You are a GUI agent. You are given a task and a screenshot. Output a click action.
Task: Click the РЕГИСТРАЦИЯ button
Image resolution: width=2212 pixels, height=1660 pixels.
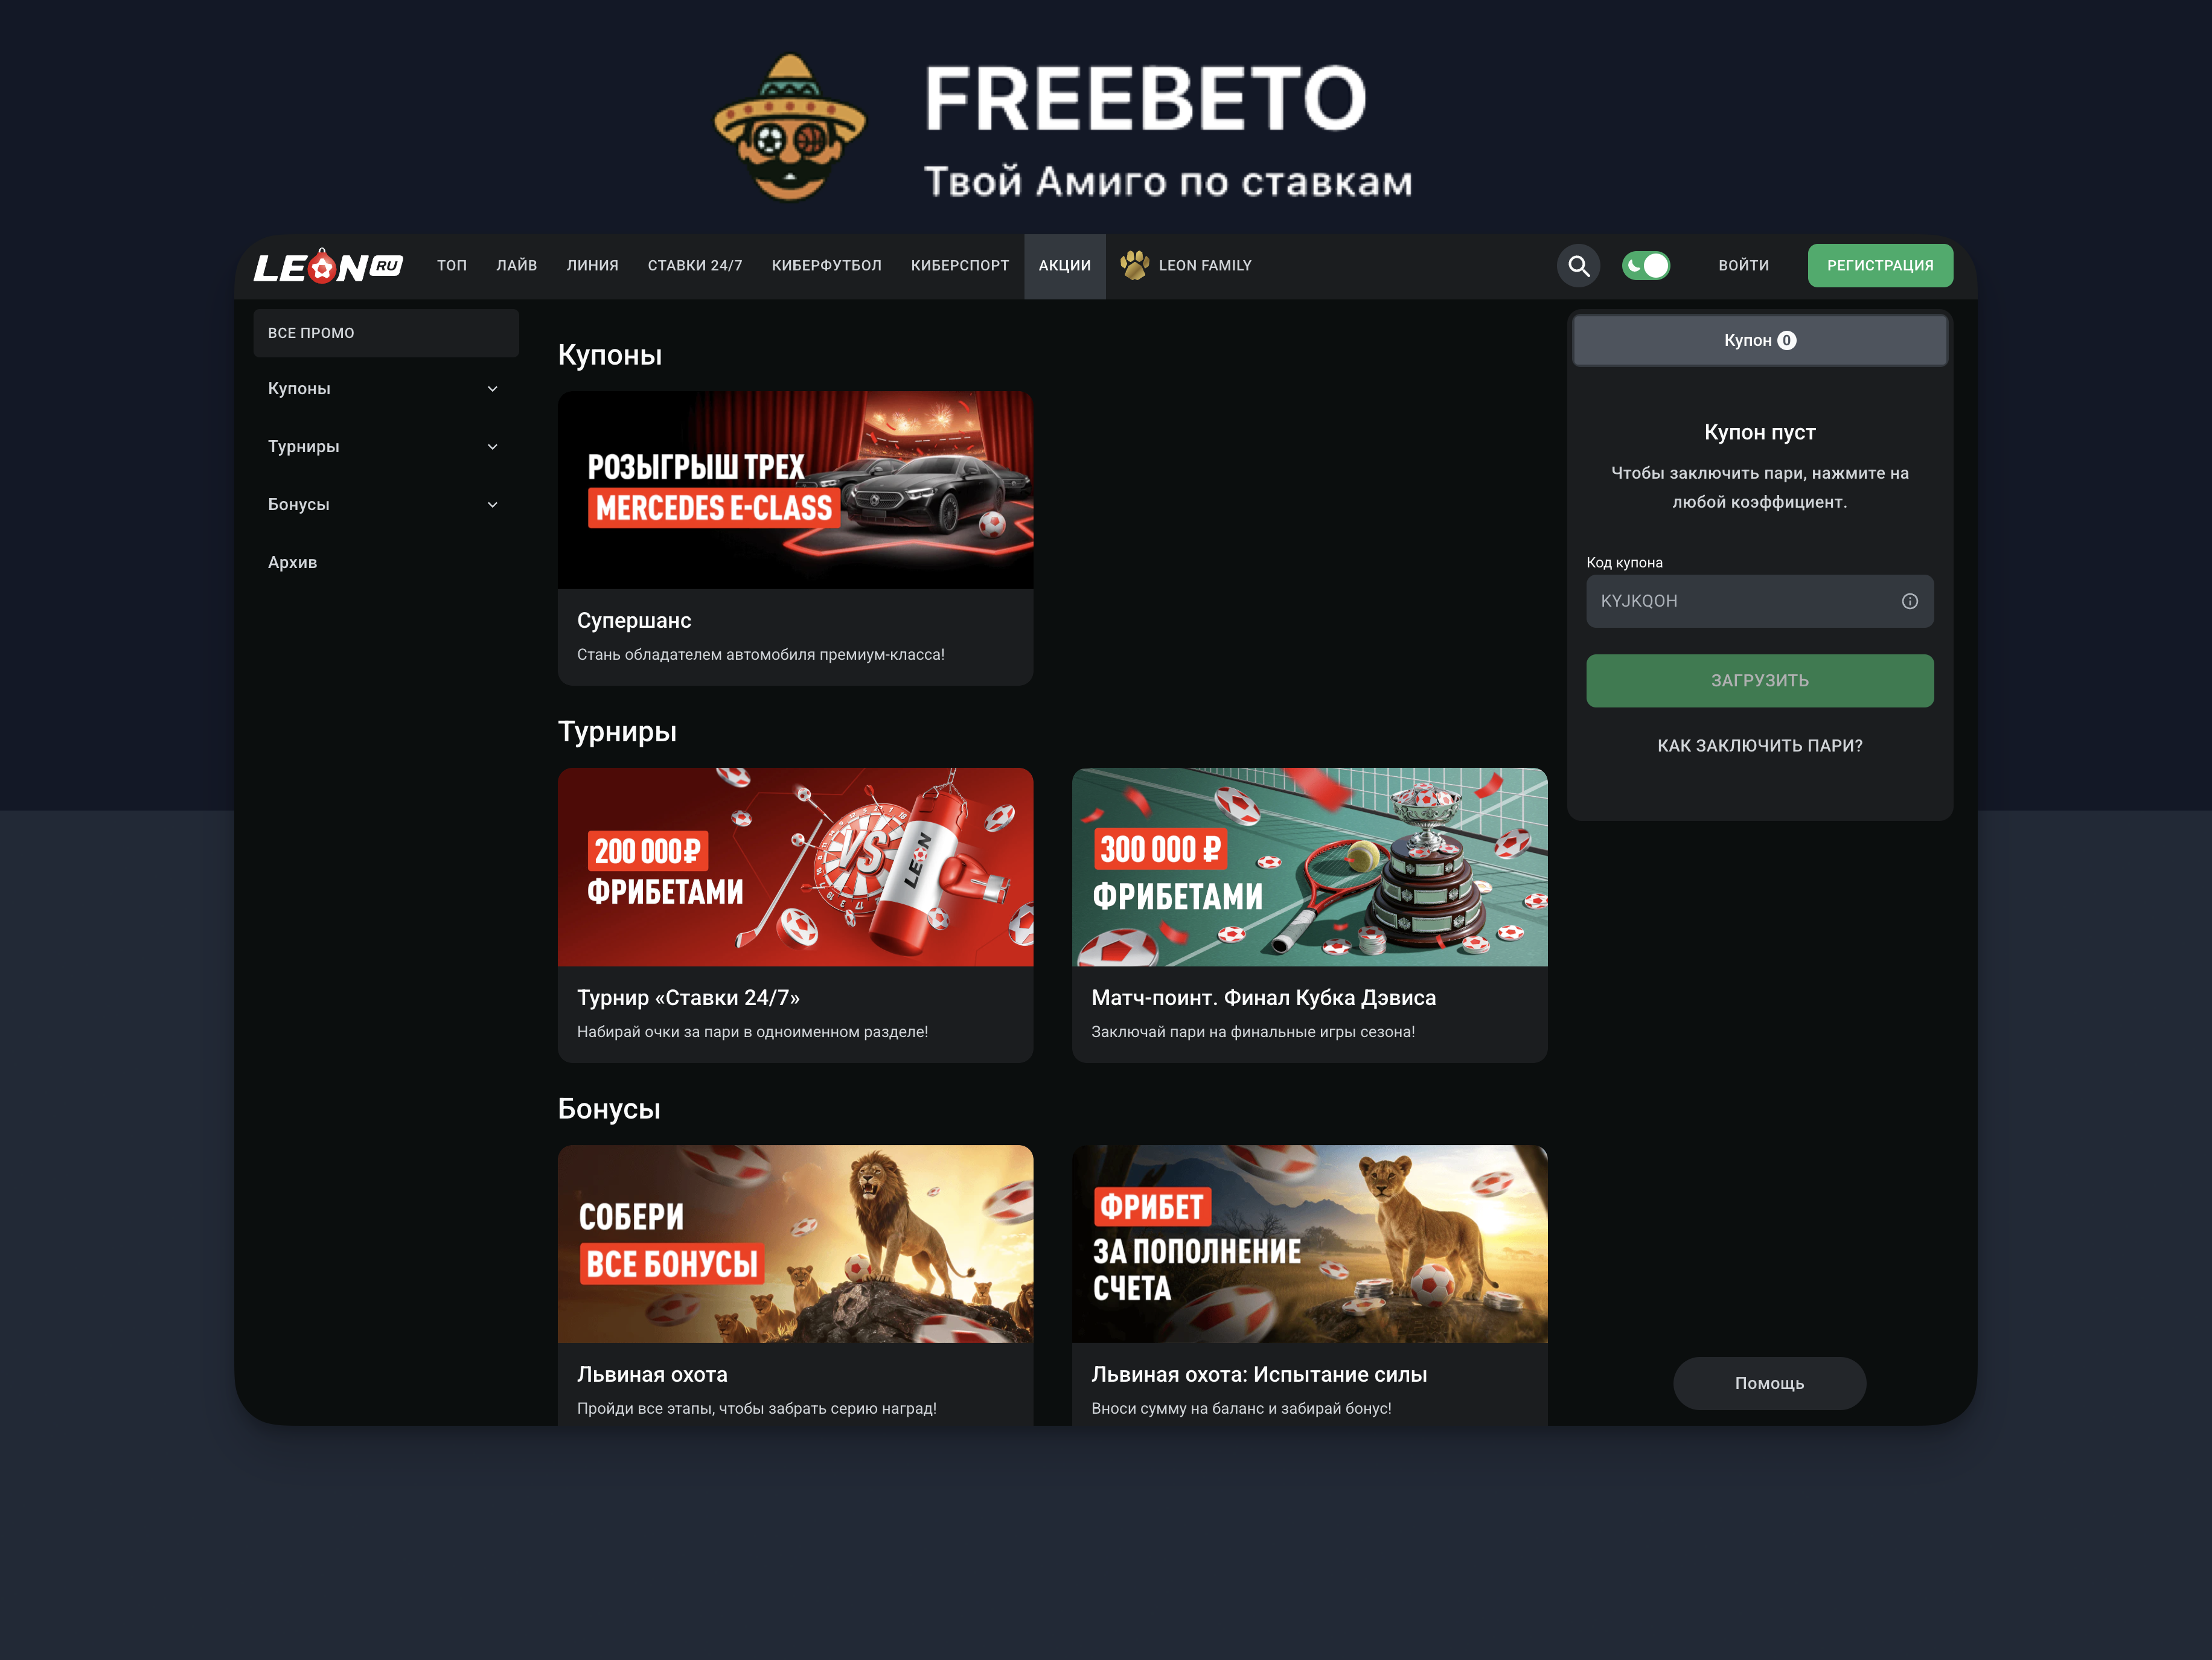pyautogui.click(x=1879, y=266)
